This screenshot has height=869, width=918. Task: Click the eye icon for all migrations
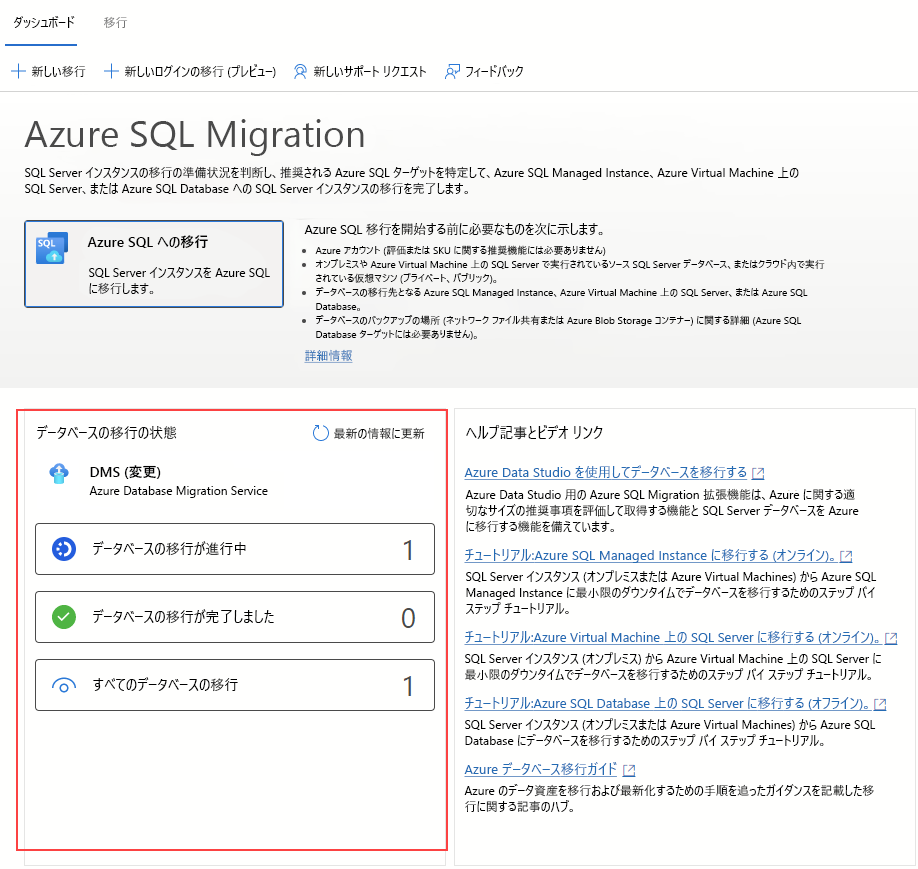[x=64, y=685]
